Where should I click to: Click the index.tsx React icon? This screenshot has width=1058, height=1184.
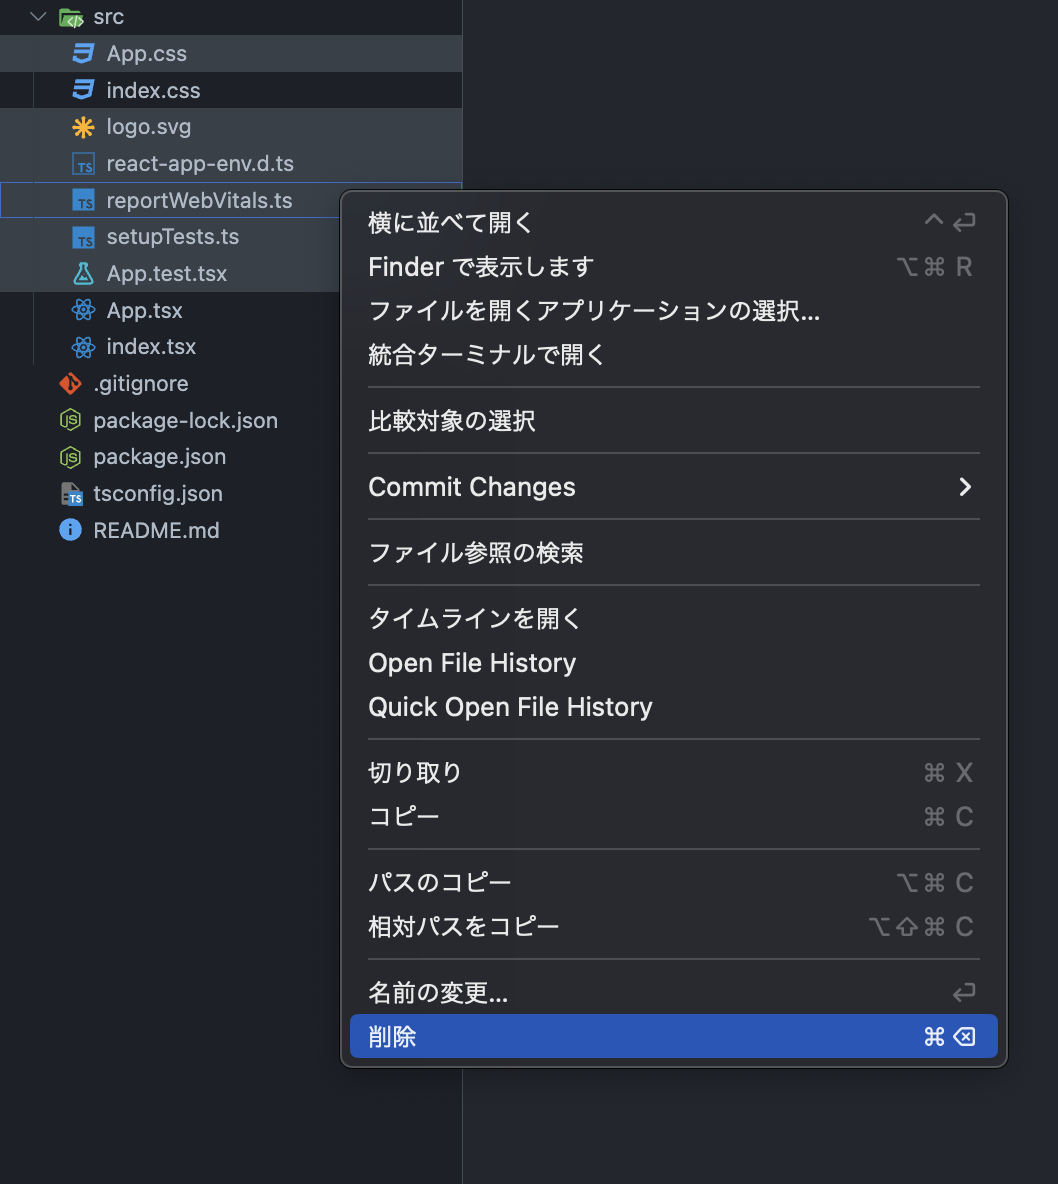click(83, 347)
